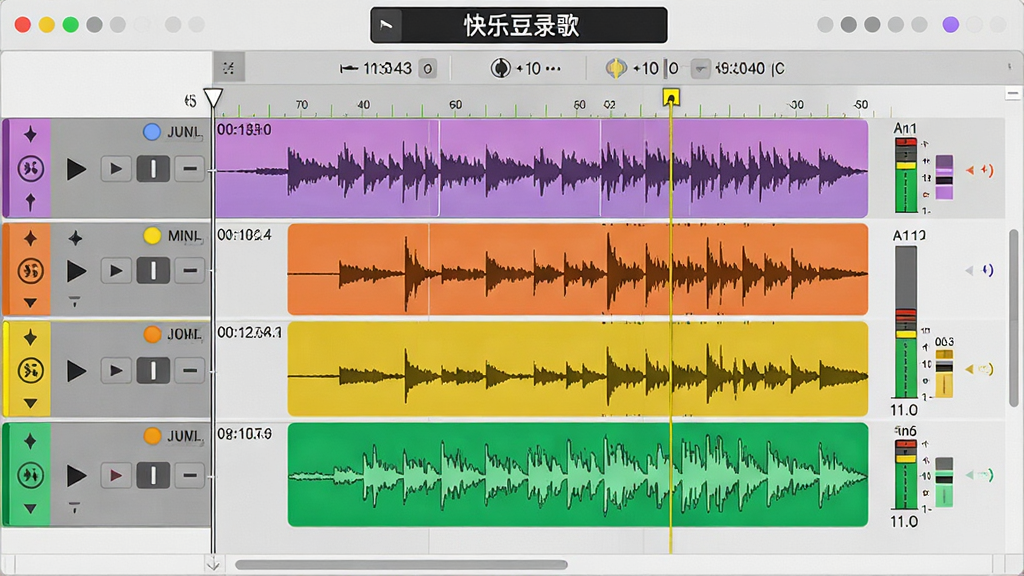Click the minus button on the orange track
The height and width of the screenshot is (576, 1024).
[x=189, y=271]
